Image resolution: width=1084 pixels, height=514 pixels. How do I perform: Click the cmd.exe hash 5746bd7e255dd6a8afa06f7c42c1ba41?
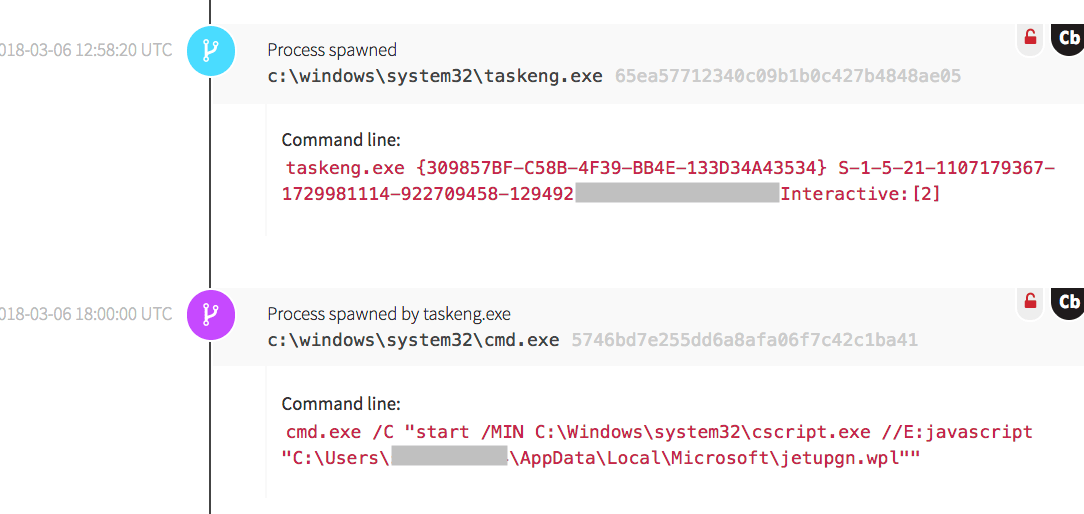pos(744,340)
